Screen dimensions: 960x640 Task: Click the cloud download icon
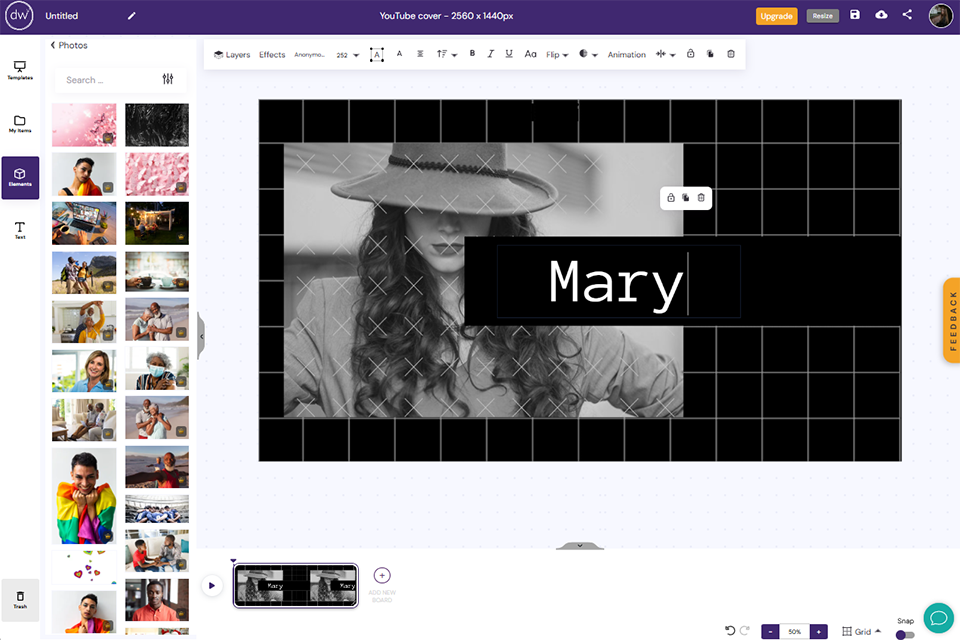881,15
